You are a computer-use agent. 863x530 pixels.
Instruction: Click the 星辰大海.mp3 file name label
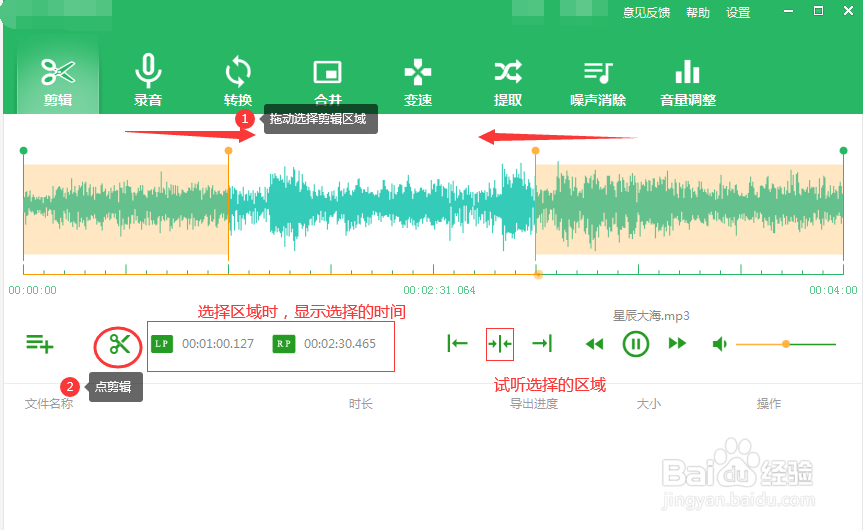pos(651,316)
